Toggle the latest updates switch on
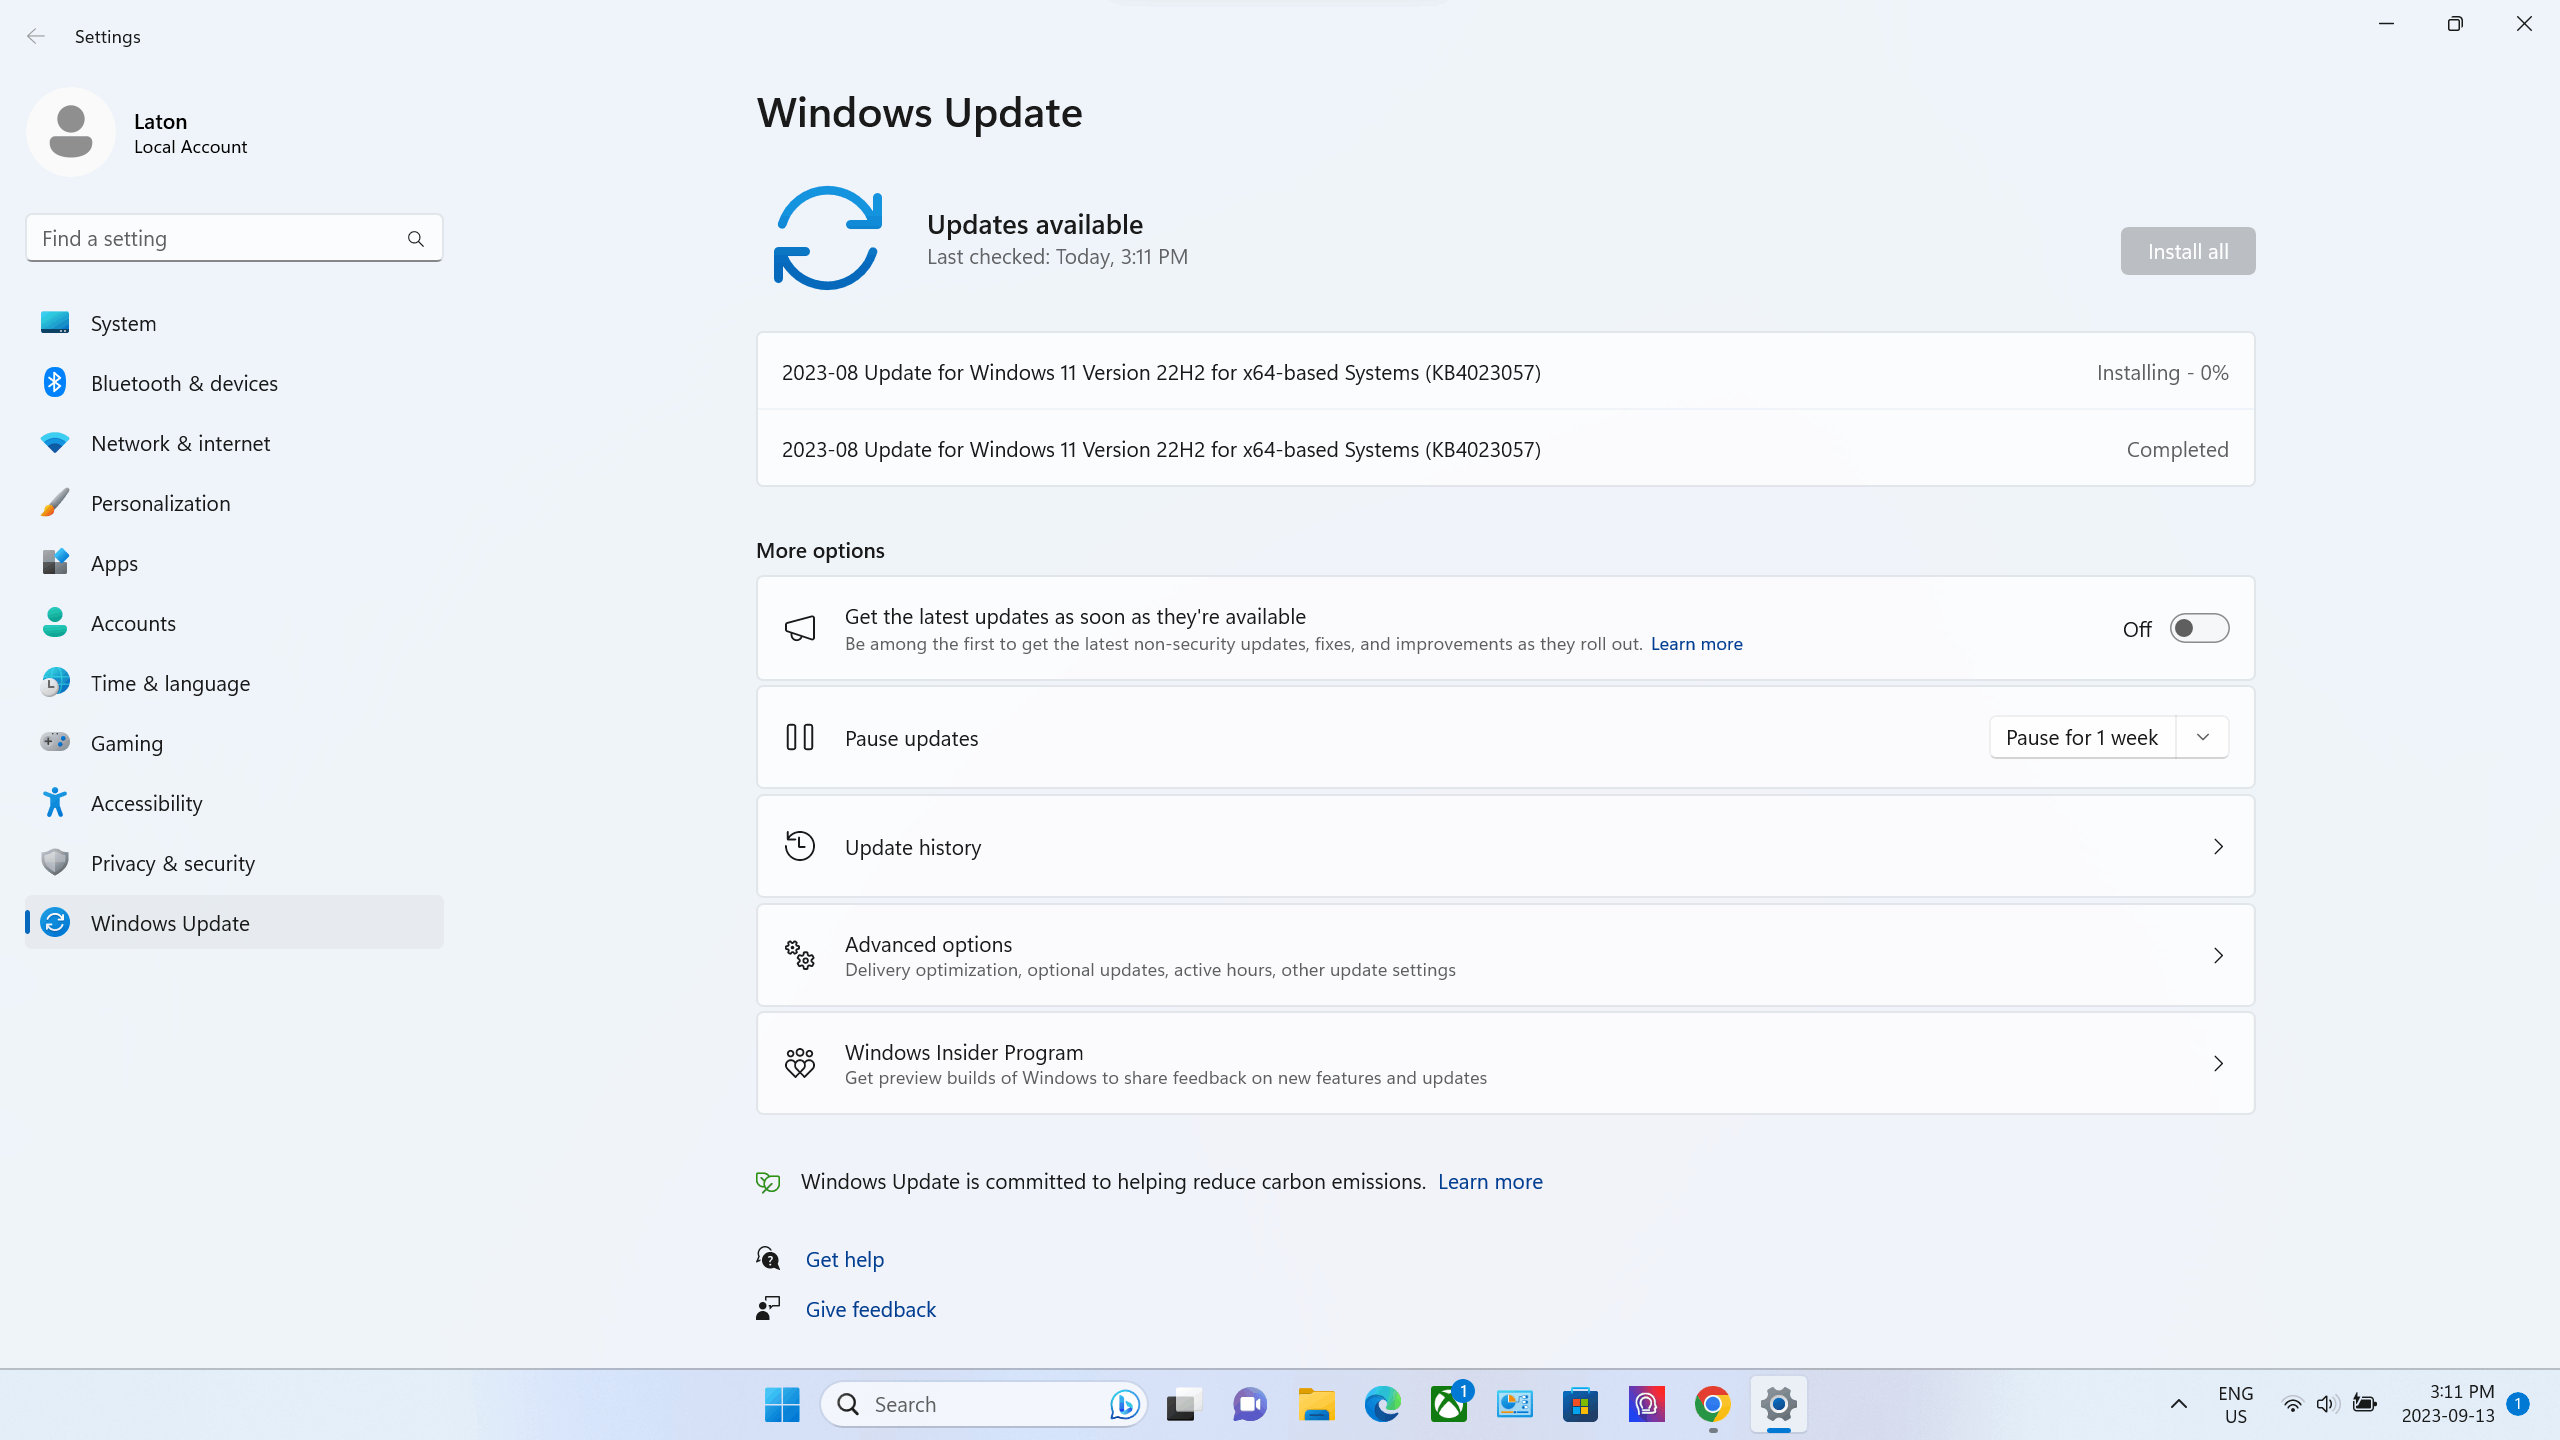 click(x=2198, y=628)
